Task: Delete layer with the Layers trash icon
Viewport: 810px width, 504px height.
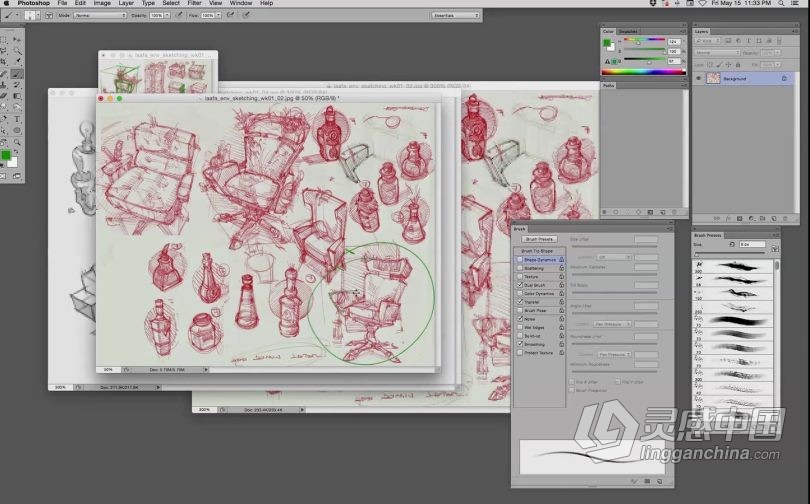Action: point(785,218)
